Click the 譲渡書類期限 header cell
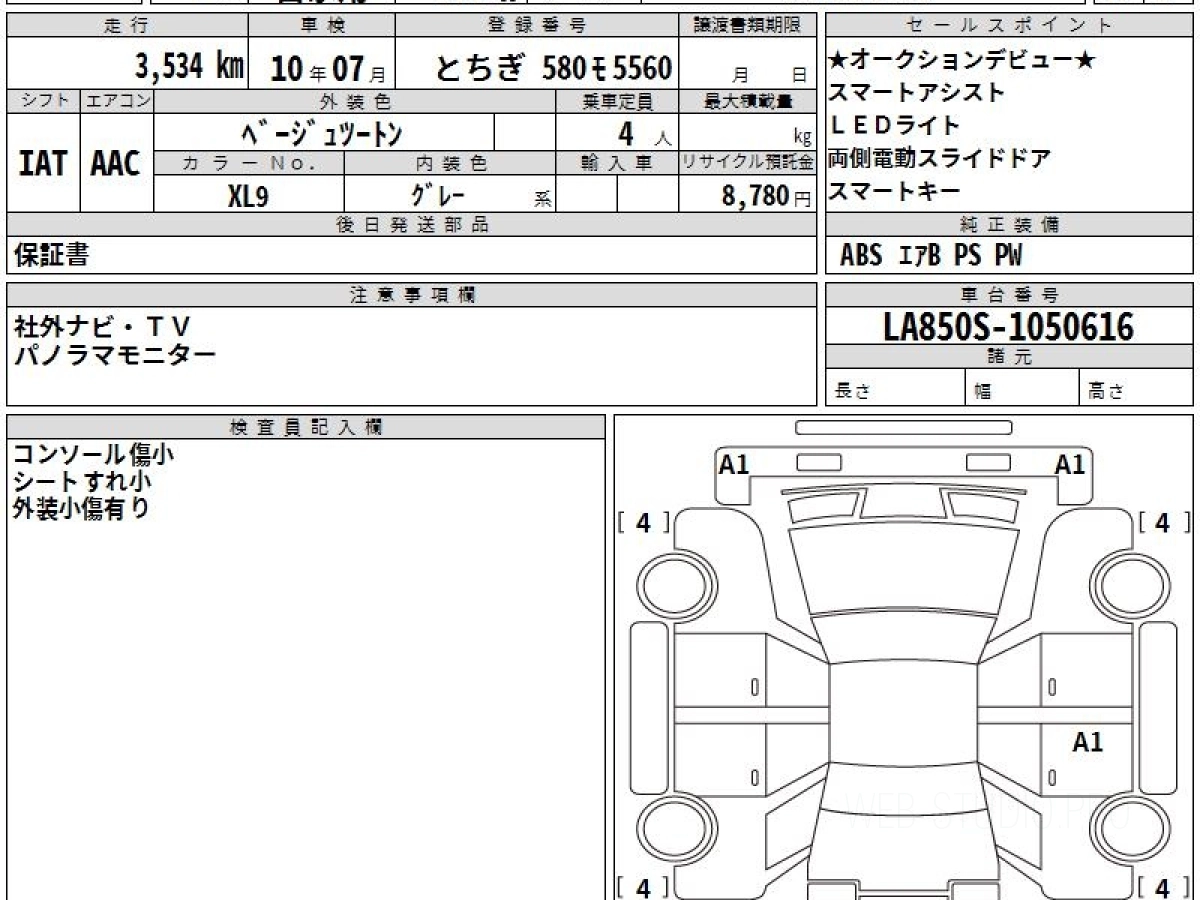 748,26
